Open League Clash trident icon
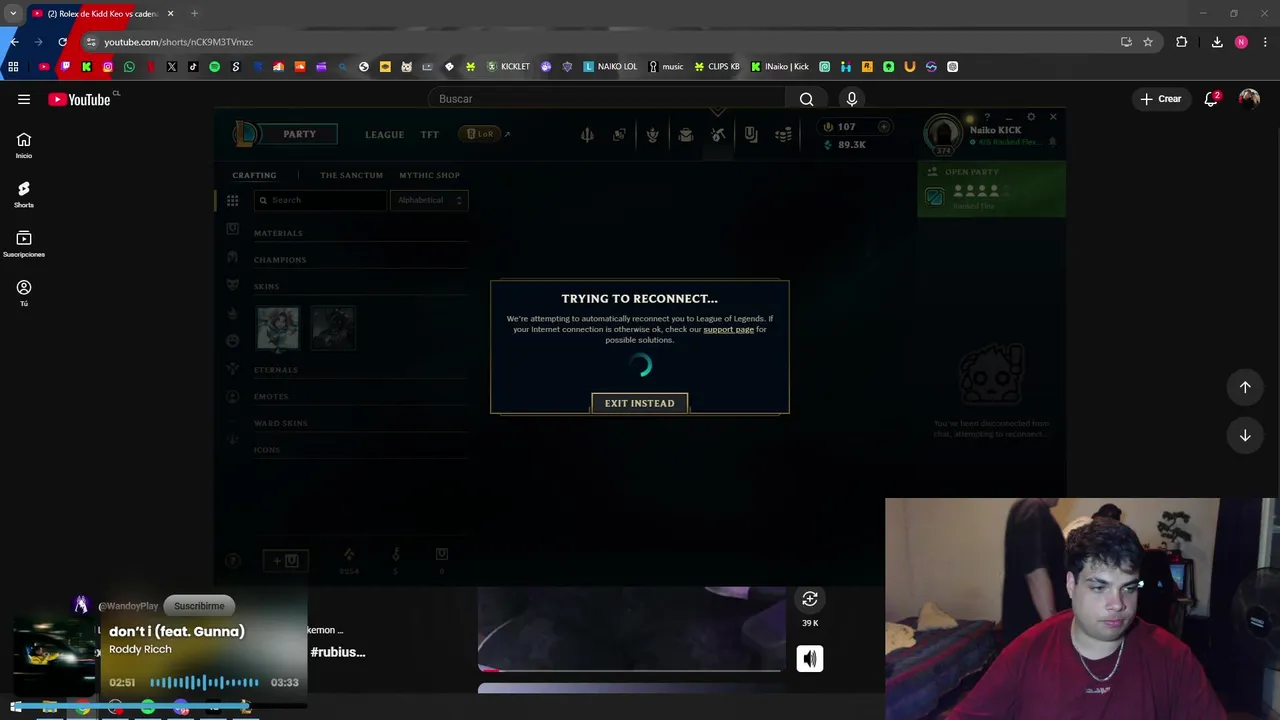The width and height of the screenshot is (1280, 720). pos(587,135)
